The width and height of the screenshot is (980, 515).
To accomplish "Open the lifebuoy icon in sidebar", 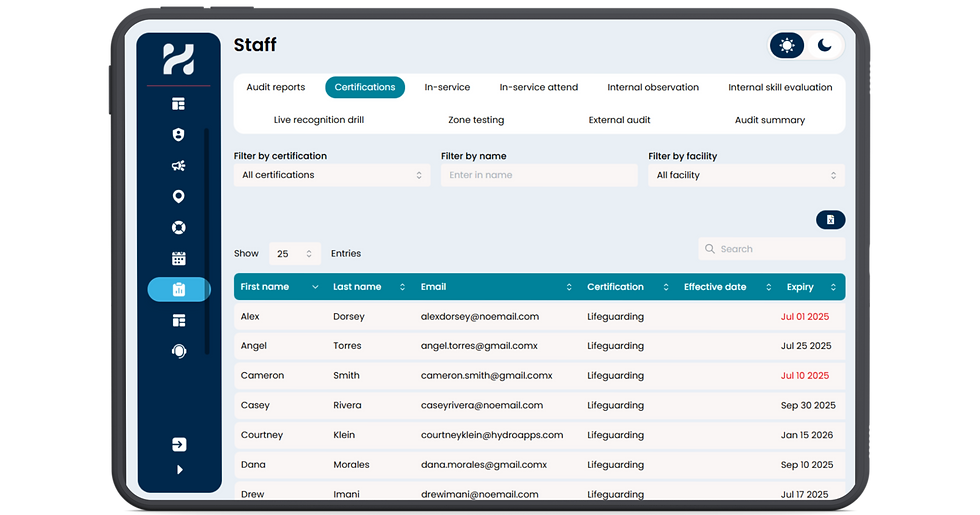I will coord(179,228).
